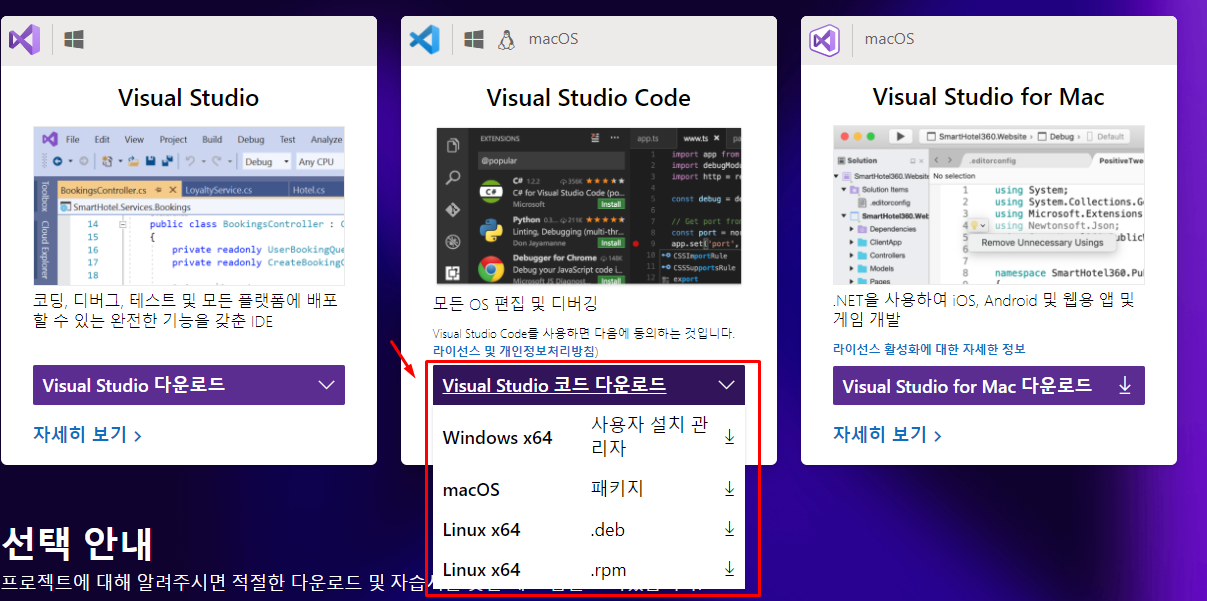Click the Visual Studio Code blue logo
The image size is (1207, 601).
424,40
